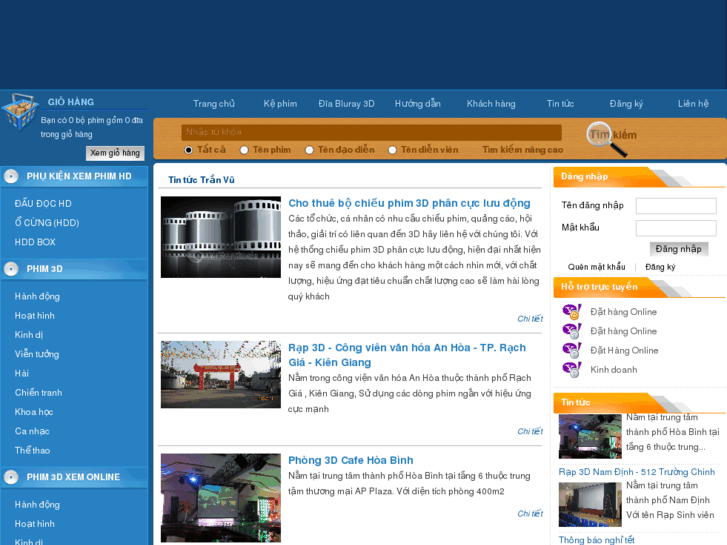This screenshot has width=727, height=545.
Task: Click Chi tiết for projector rental article
Action: [x=530, y=319]
